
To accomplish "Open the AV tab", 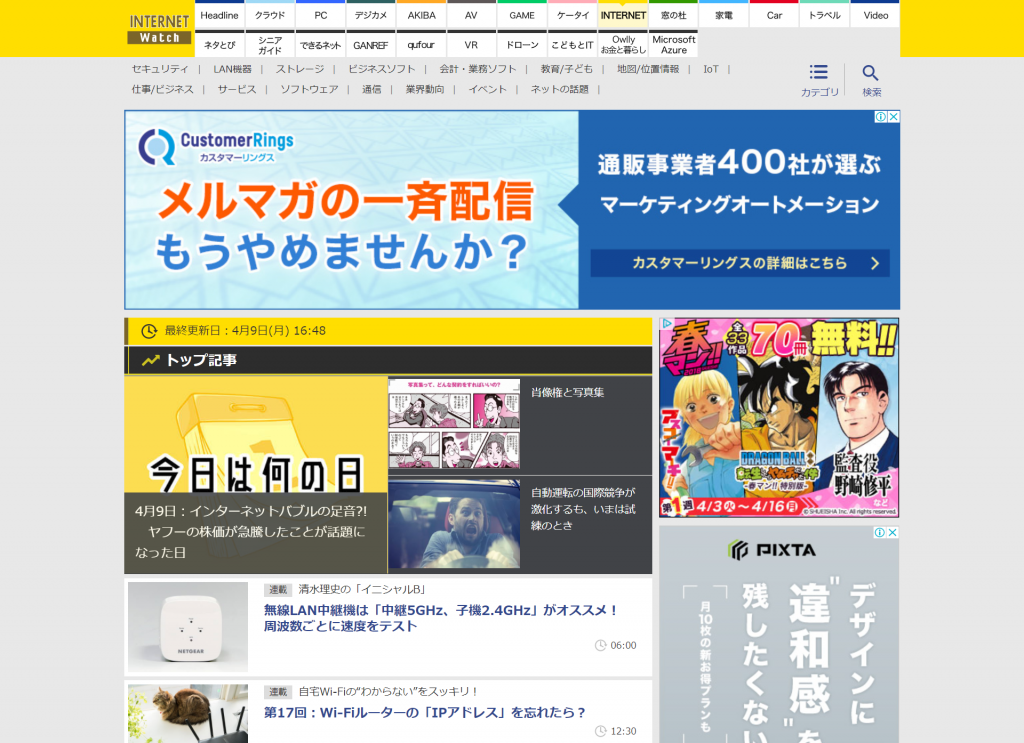I will click(472, 14).
